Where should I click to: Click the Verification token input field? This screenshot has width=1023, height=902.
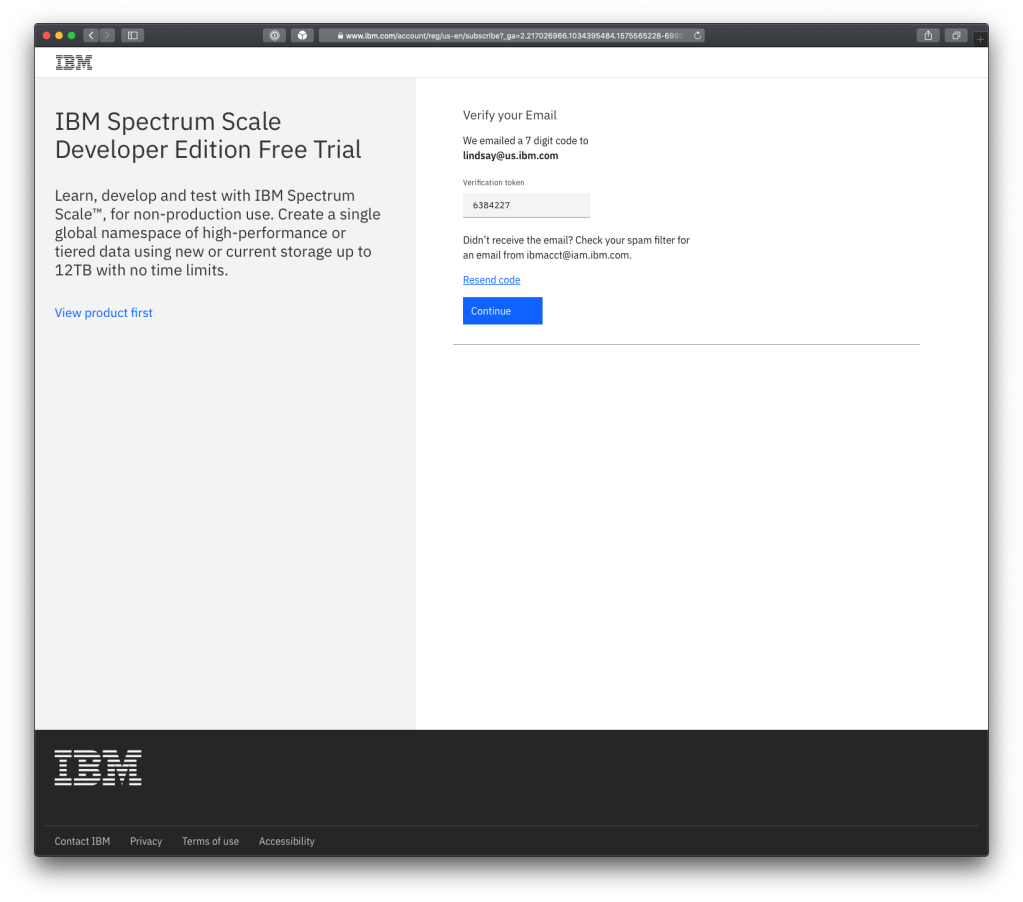(x=526, y=204)
